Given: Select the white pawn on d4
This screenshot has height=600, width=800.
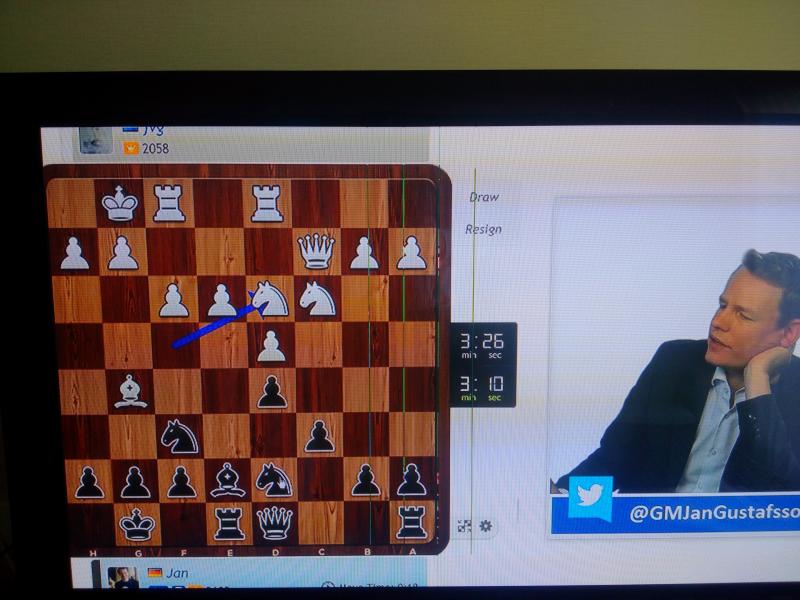Looking at the screenshot, I should pyautogui.click(x=271, y=344).
